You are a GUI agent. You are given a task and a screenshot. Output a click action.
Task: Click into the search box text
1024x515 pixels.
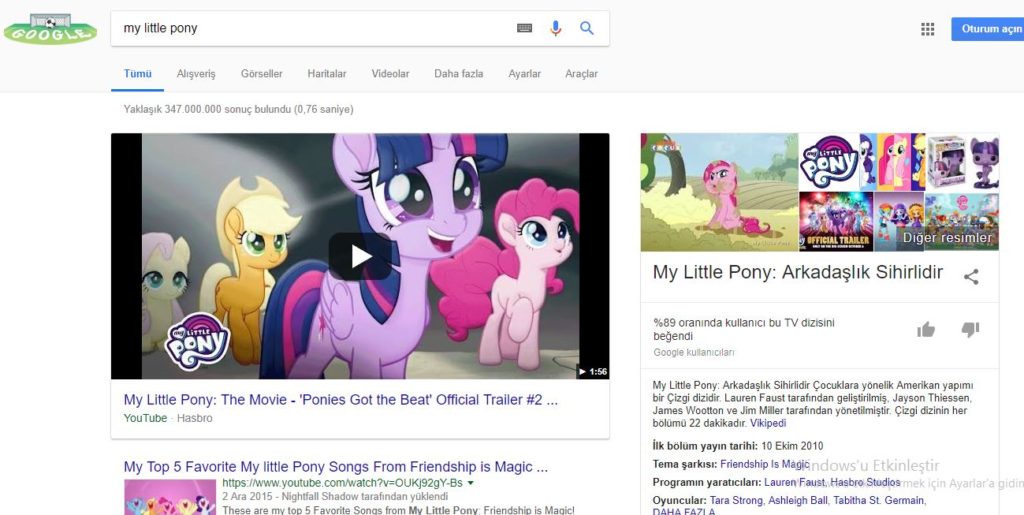pos(300,29)
